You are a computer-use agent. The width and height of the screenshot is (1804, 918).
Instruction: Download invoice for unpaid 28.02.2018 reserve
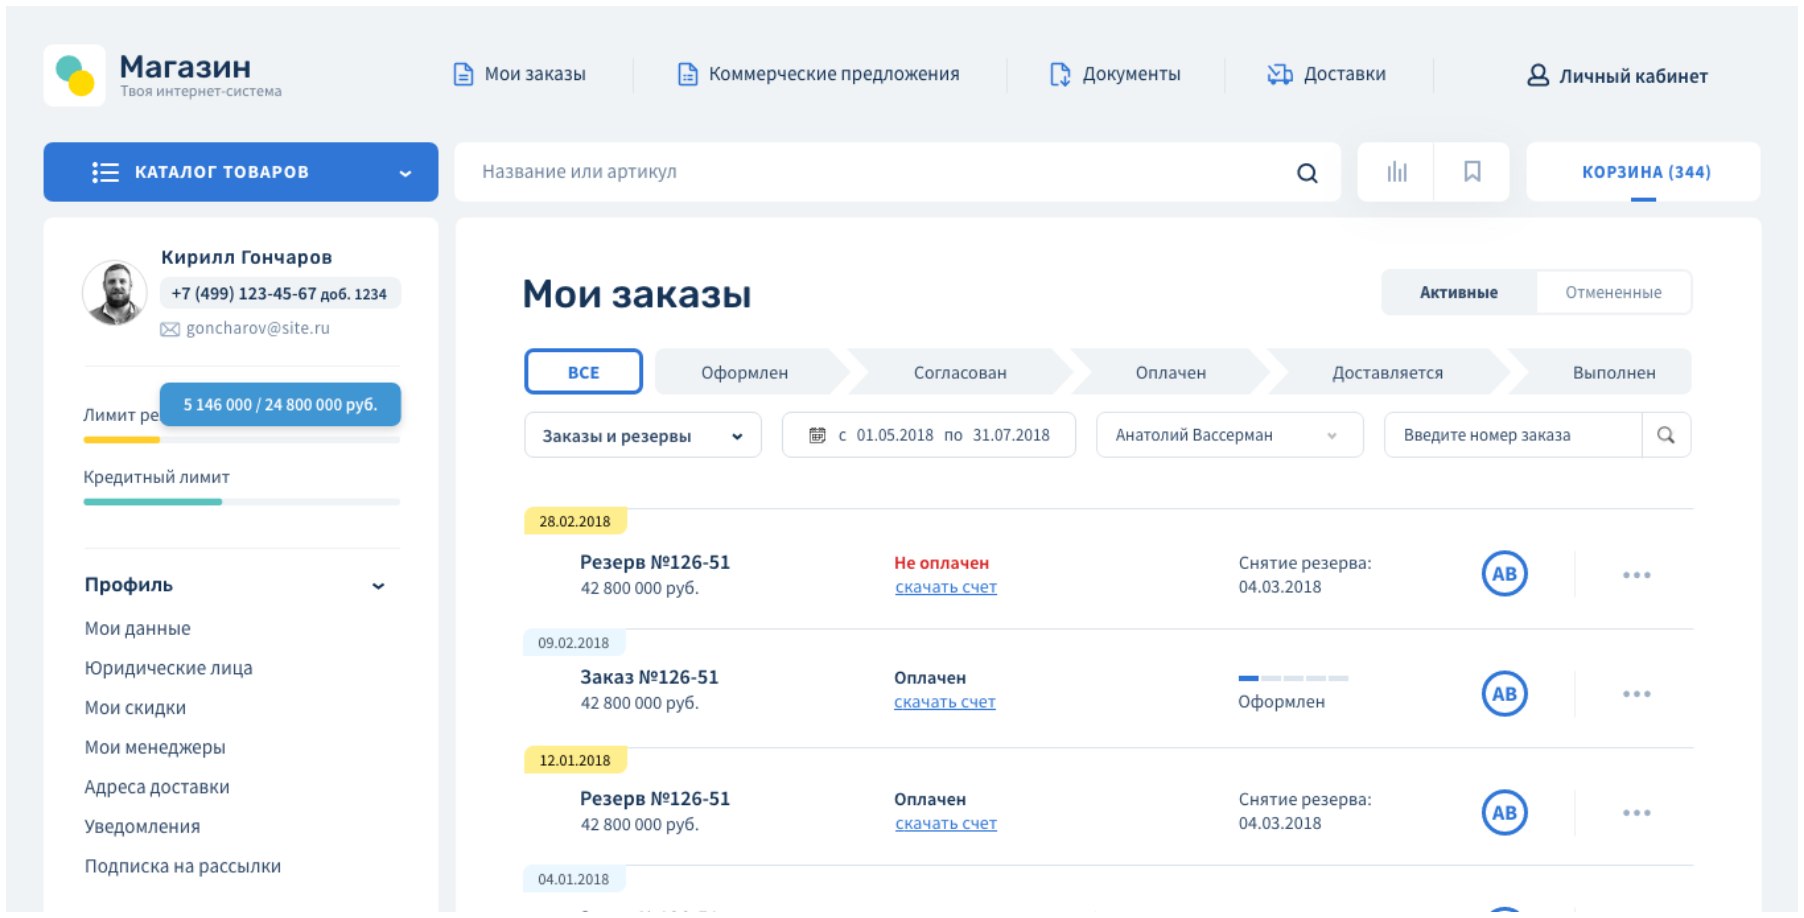pos(945,588)
